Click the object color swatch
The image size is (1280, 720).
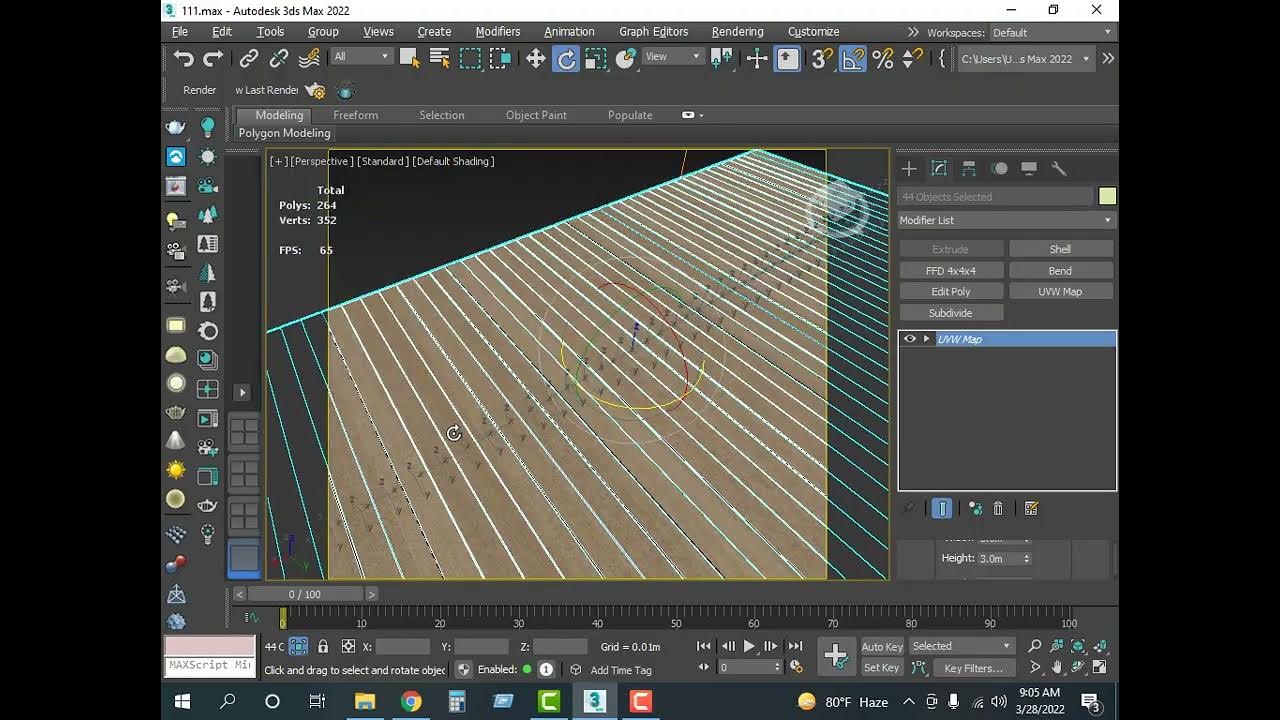[1107, 197]
